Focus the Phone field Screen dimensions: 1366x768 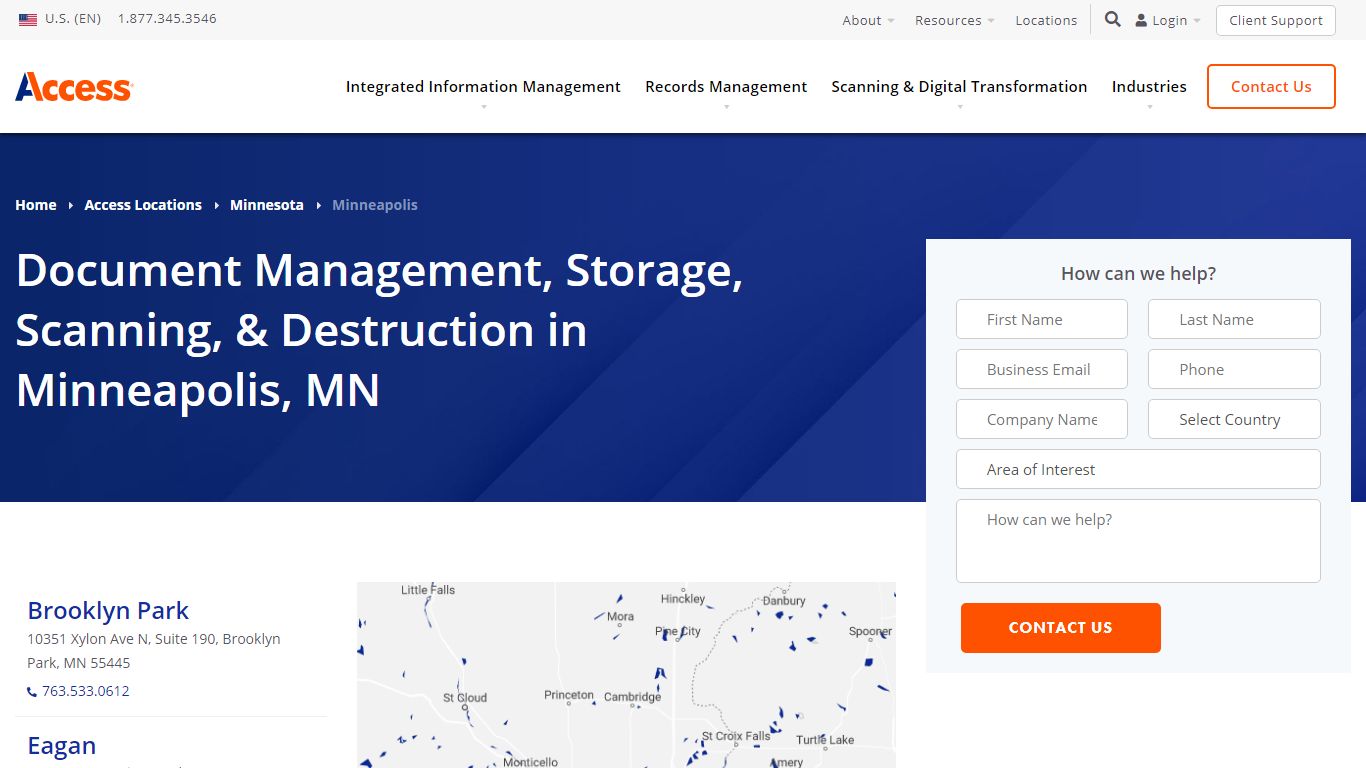point(1234,369)
